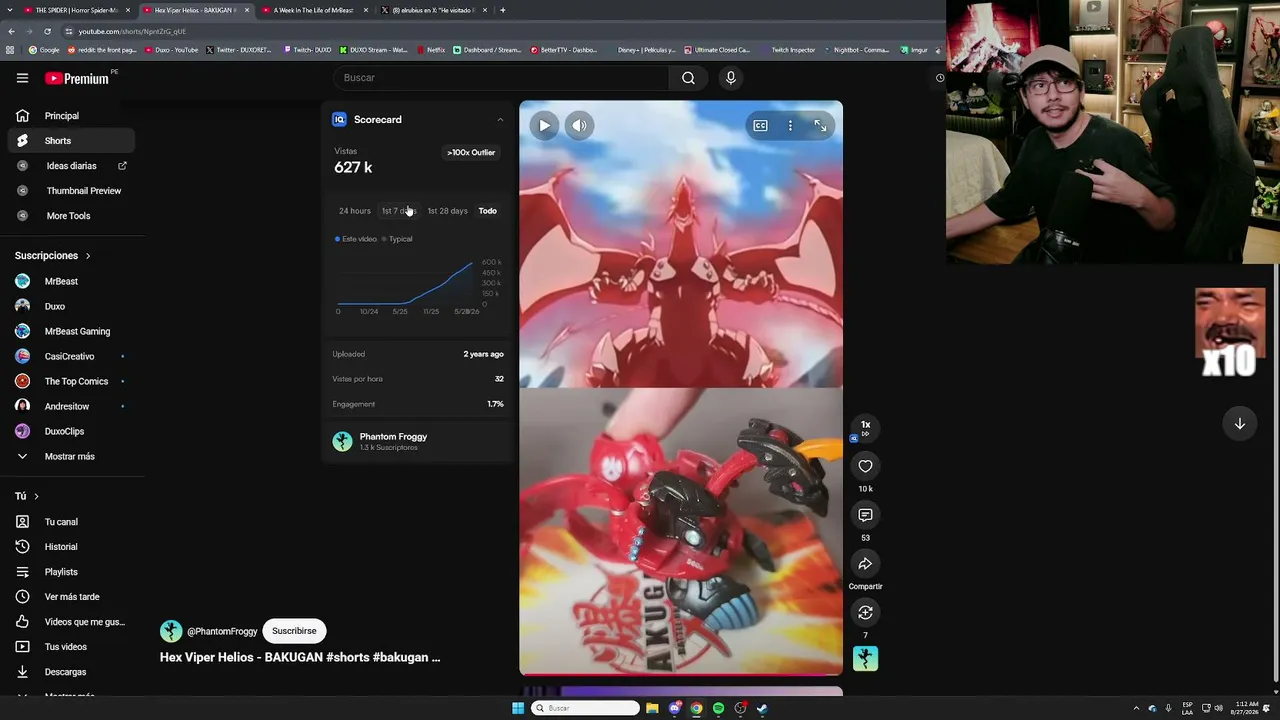Open the @PhantomFroggy channel link
1280x720 pixels.
[222, 631]
